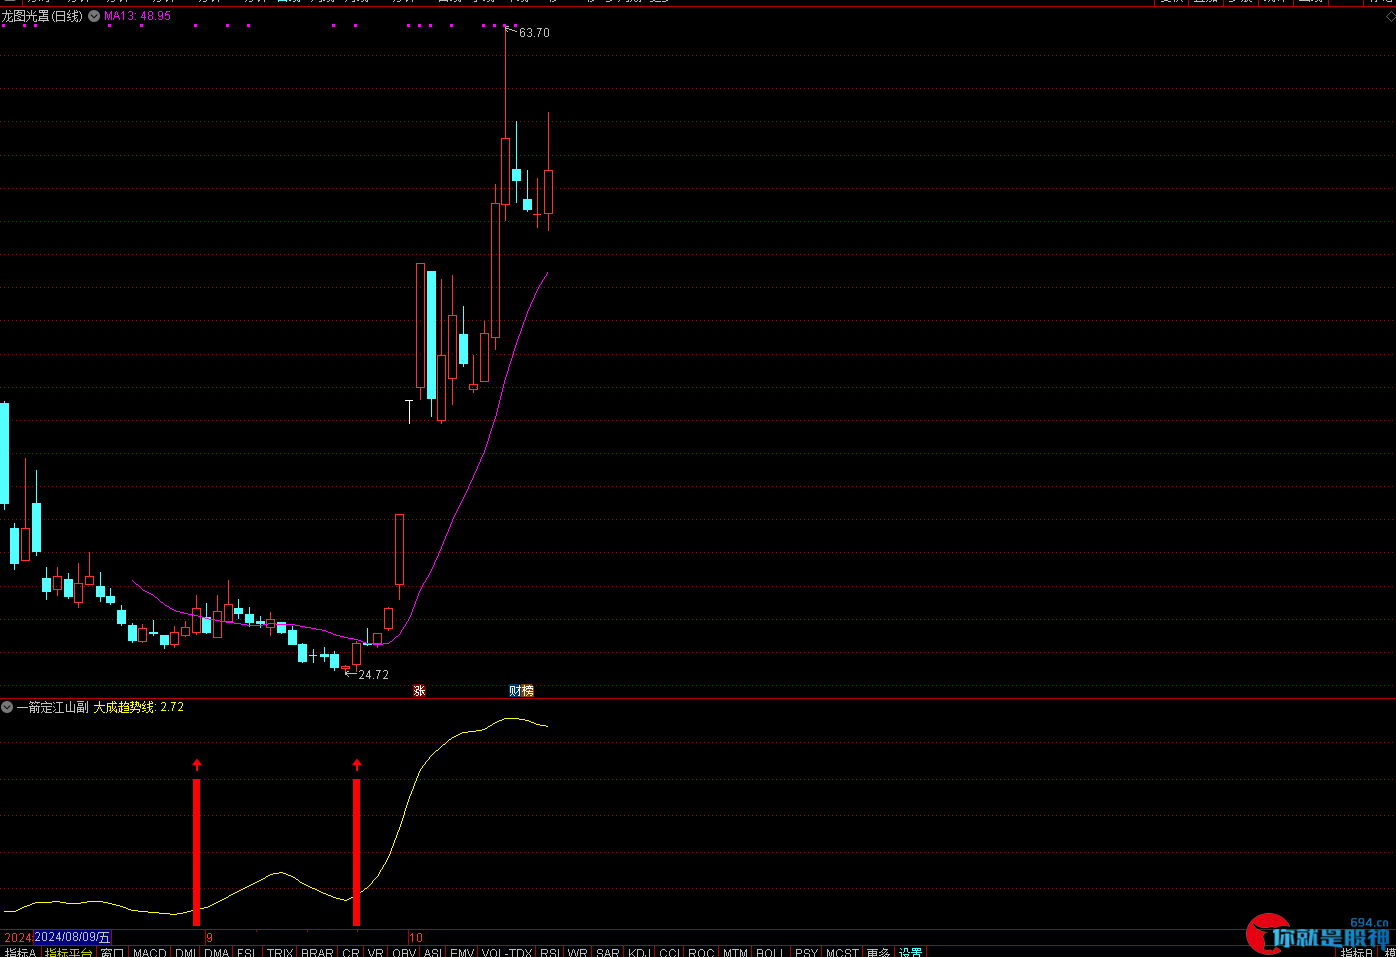Display the ROC indicator

coord(701,952)
